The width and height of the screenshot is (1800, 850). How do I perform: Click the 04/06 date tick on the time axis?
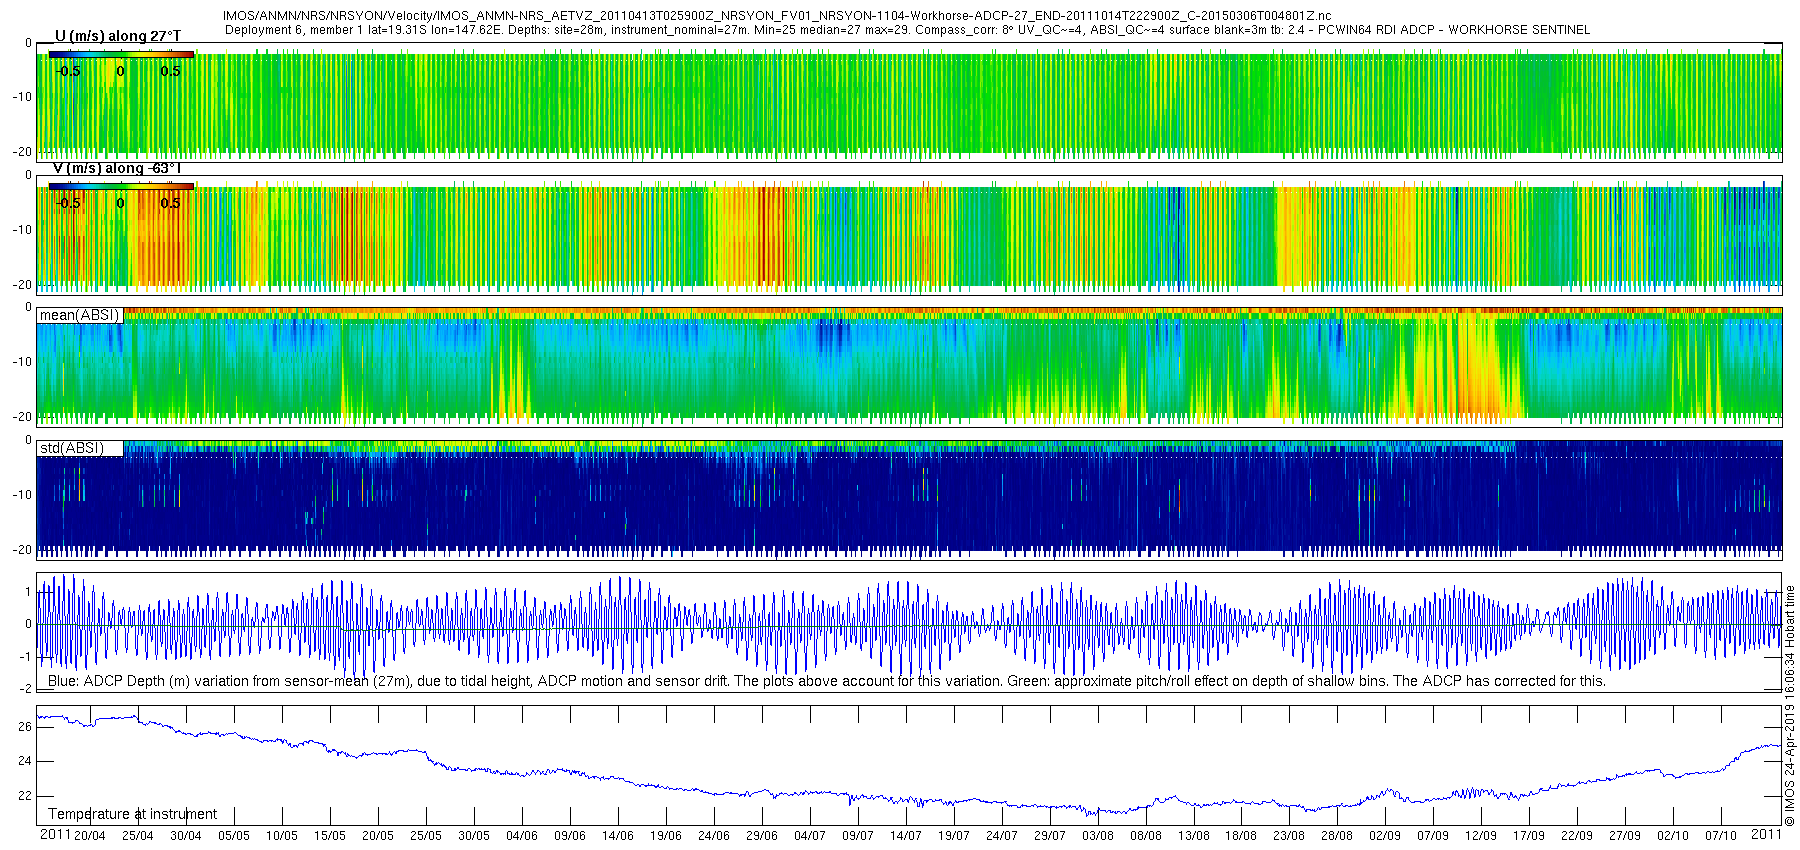pyautogui.click(x=521, y=835)
